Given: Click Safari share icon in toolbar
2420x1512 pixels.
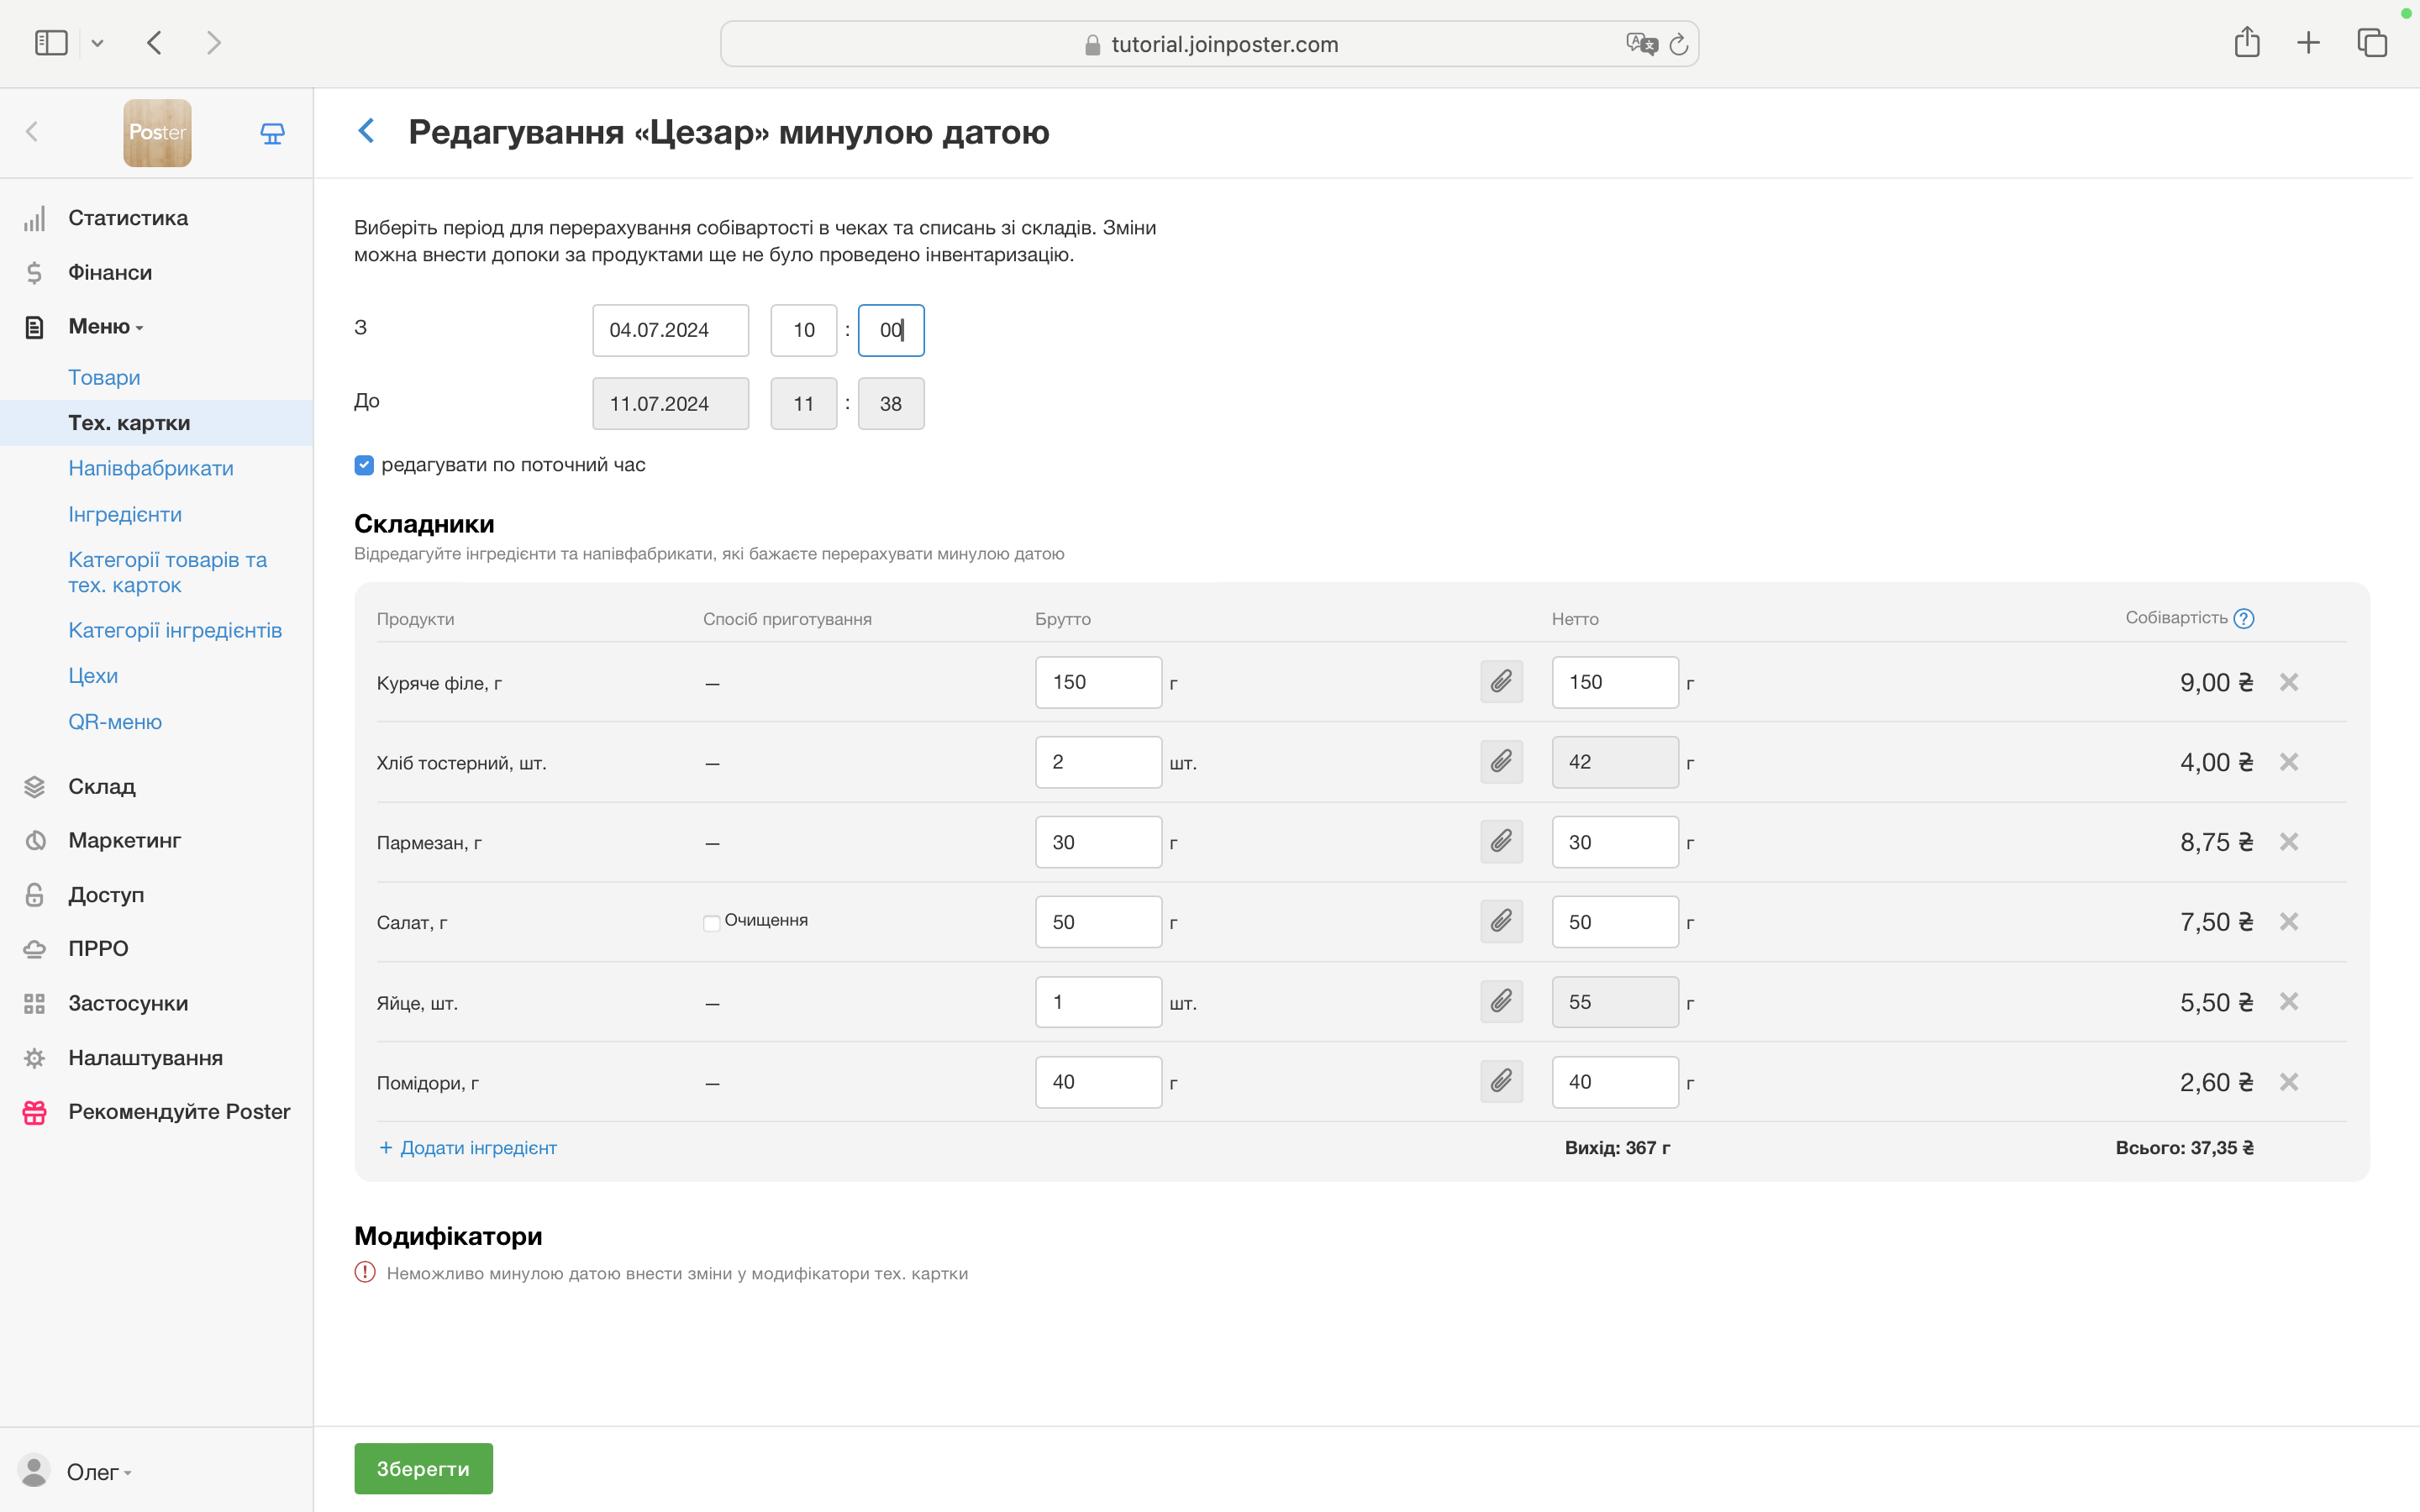Looking at the screenshot, I should click(2246, 43).
